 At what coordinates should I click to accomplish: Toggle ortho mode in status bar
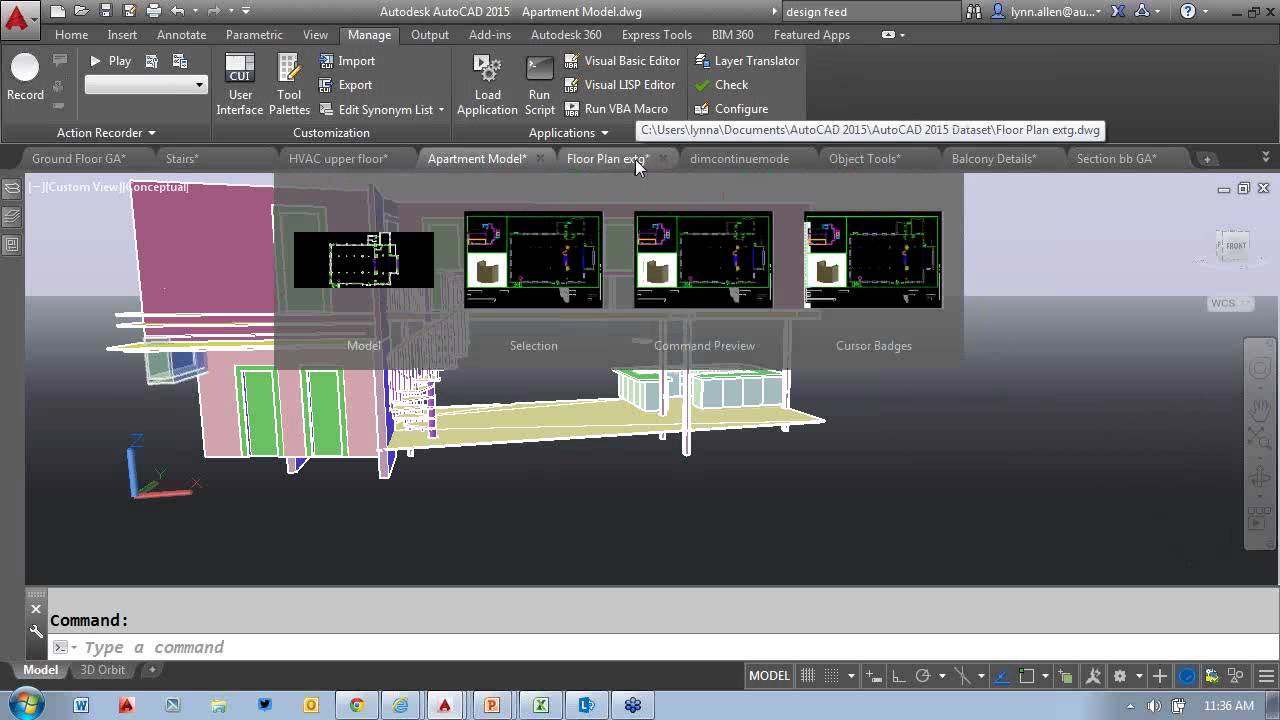(898, 676)
